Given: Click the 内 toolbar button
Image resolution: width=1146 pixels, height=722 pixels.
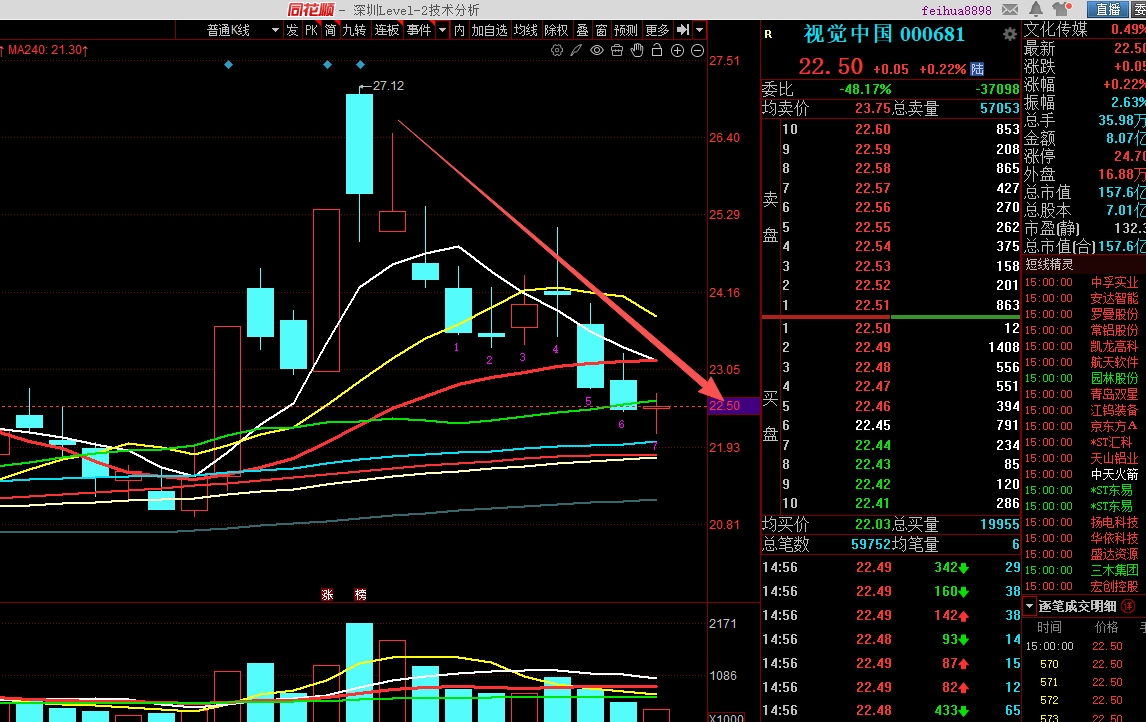Looking at the screenshot, I should coord(459,30).
